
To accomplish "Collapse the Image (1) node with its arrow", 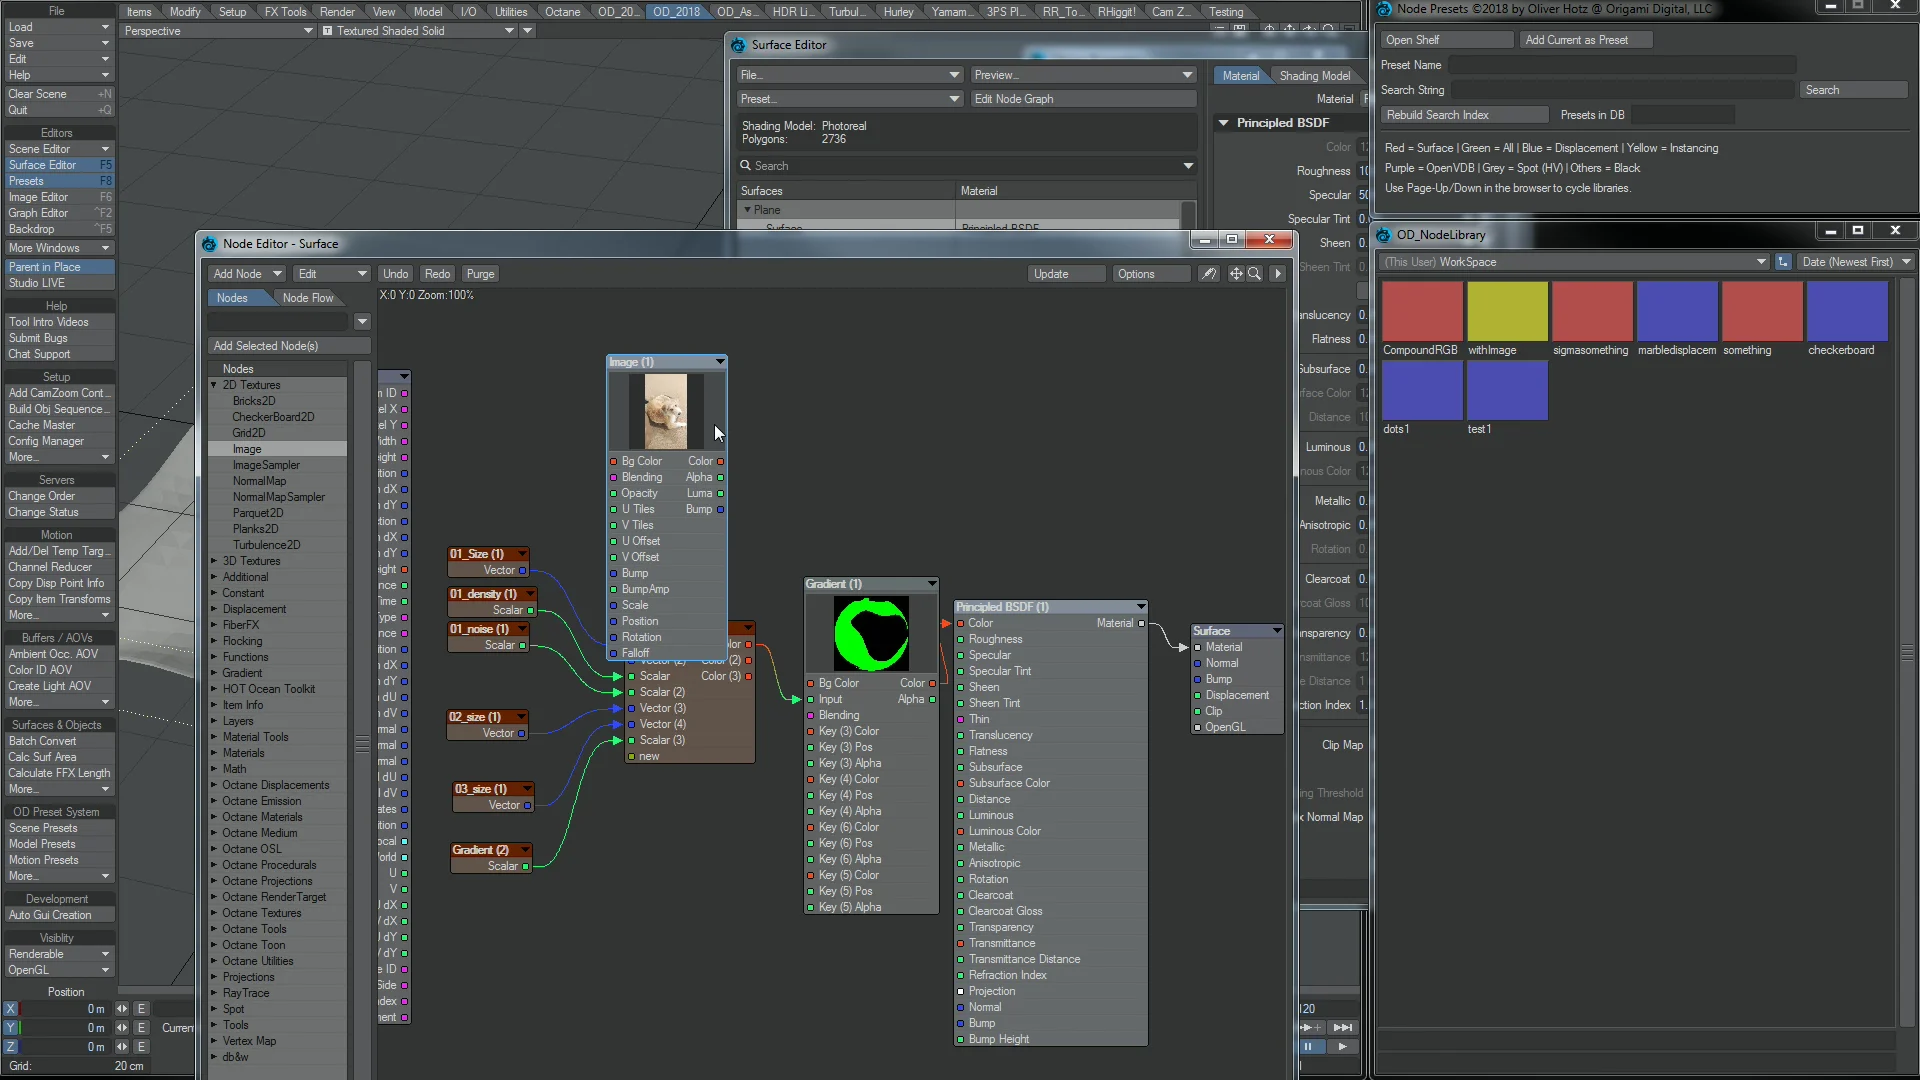I will (719, 362).
